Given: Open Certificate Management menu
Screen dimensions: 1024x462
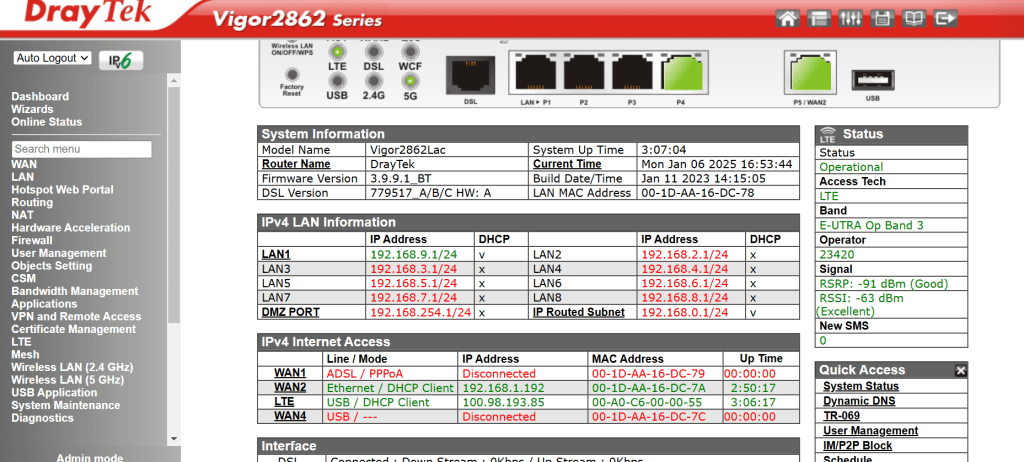Looking at the screenshot, I should (74, 329).
